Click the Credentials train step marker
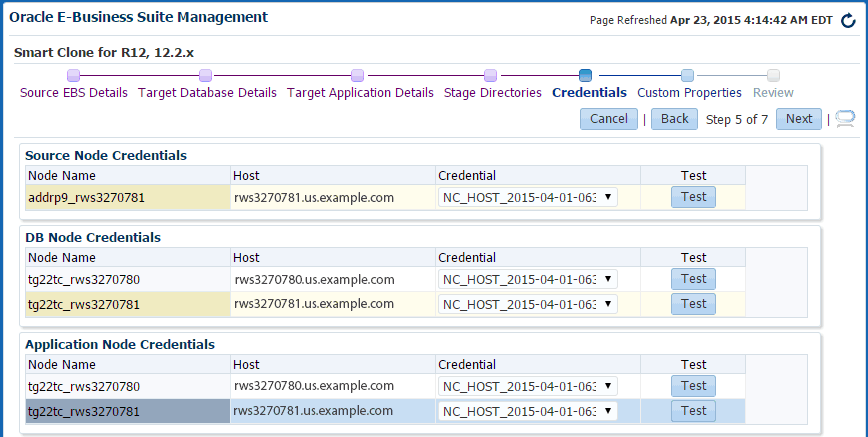868x437 pixels. click(x=585, y=75)
